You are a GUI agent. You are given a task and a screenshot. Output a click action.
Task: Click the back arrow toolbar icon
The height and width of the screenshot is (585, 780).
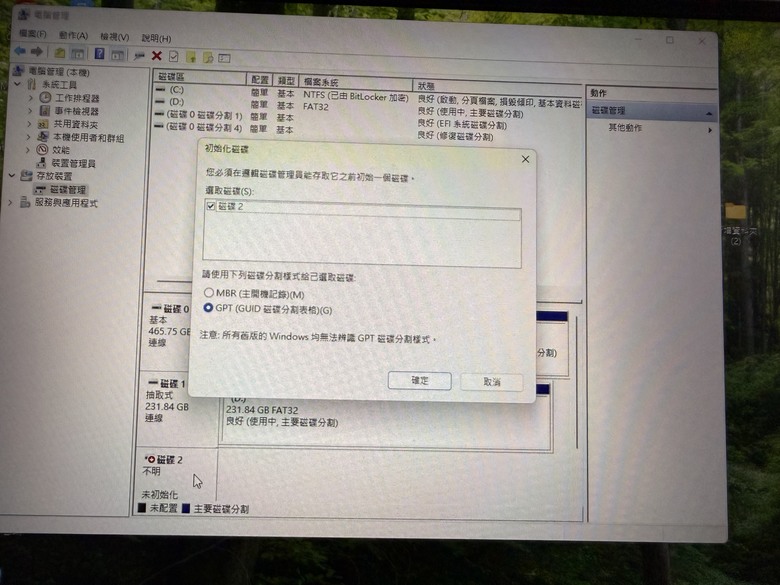(20, 51)
